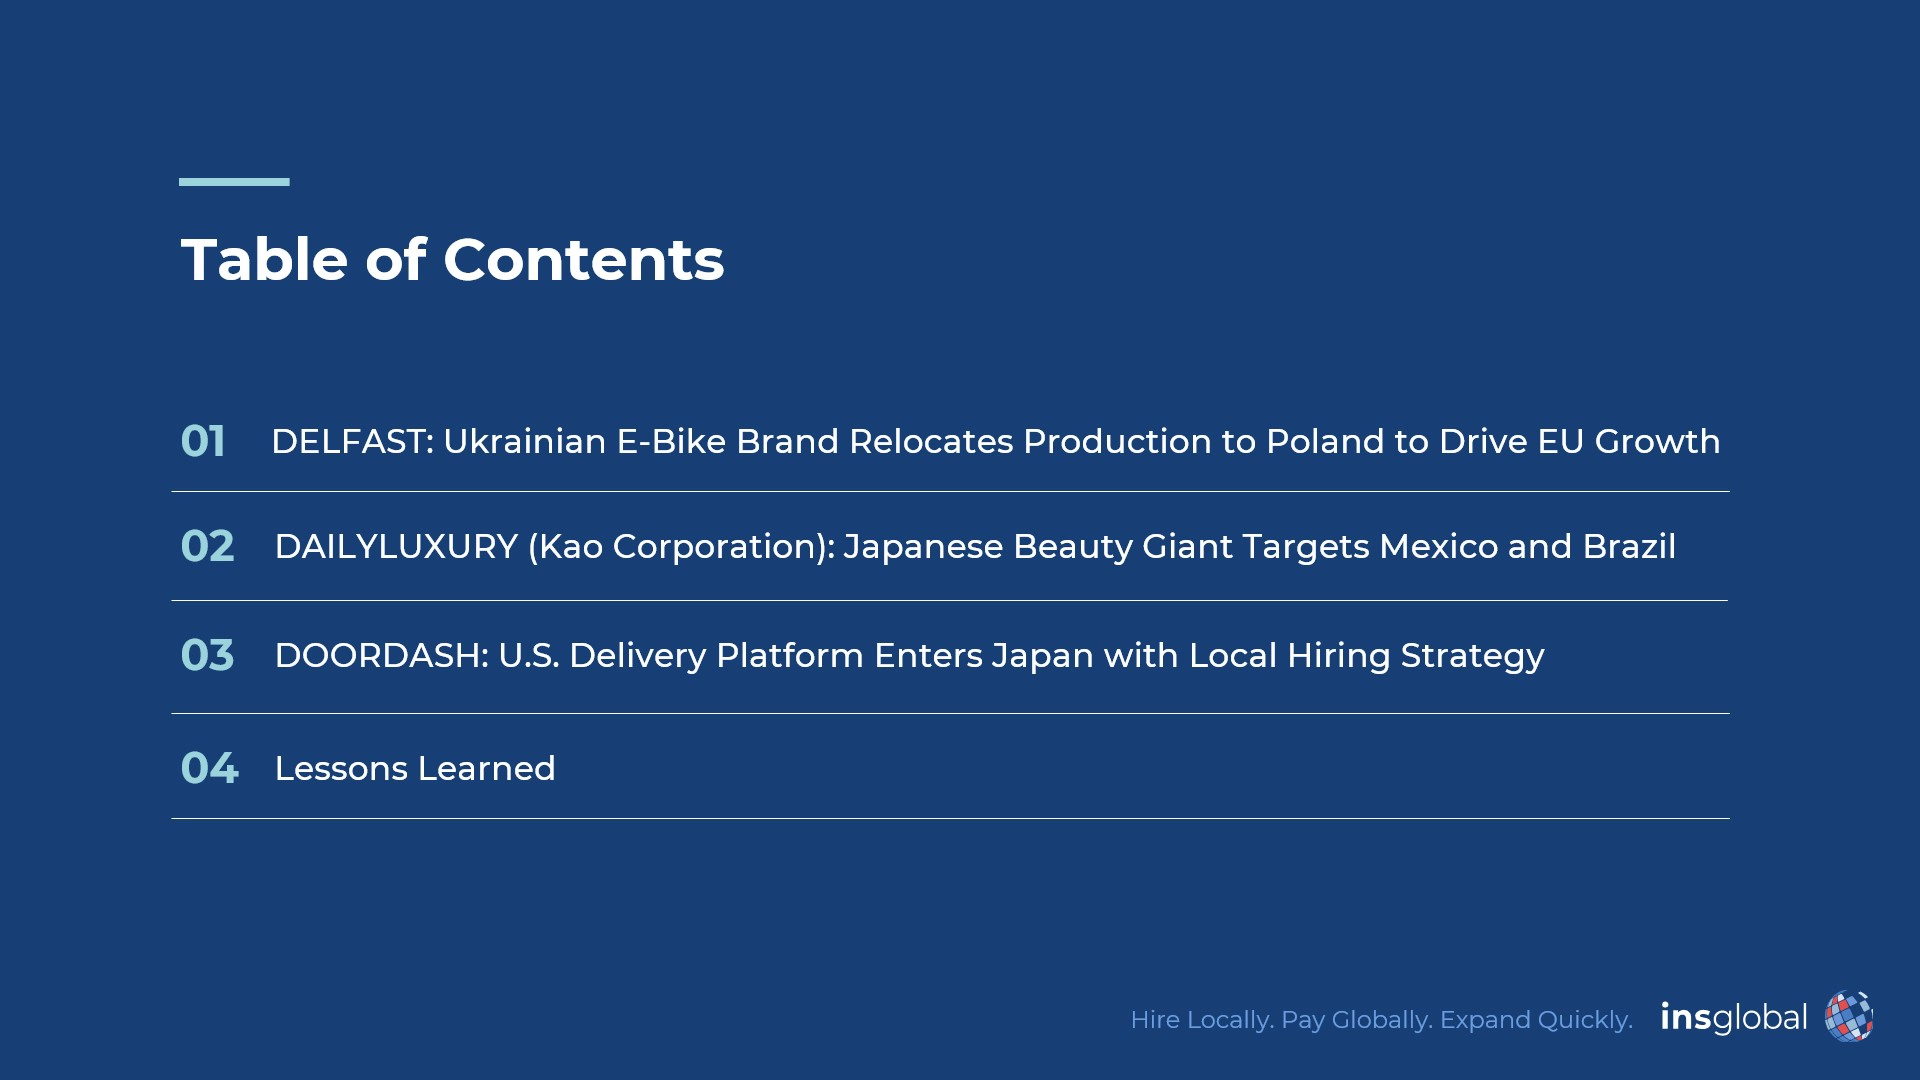This screenshot has height=1080, width=1920.
Task: Click section number 01
Action: [x=203, y=441]
